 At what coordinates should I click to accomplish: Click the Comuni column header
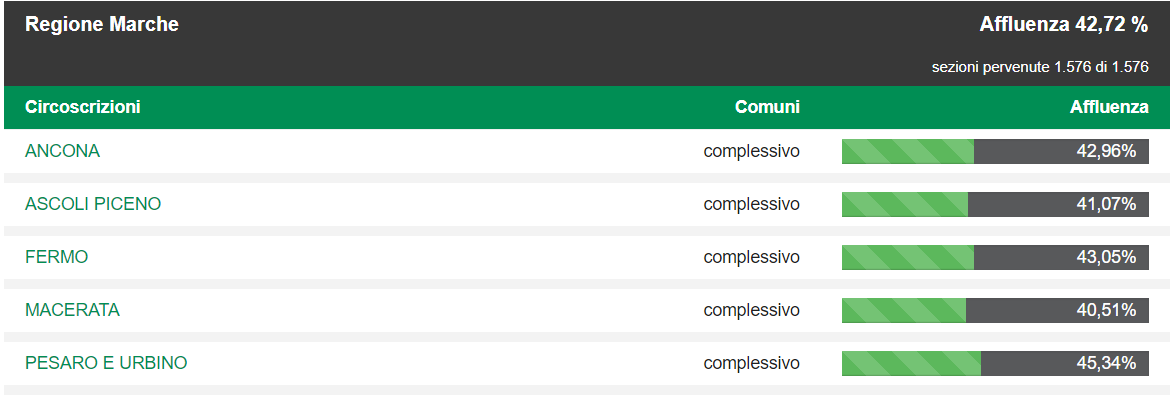(767, 107)
